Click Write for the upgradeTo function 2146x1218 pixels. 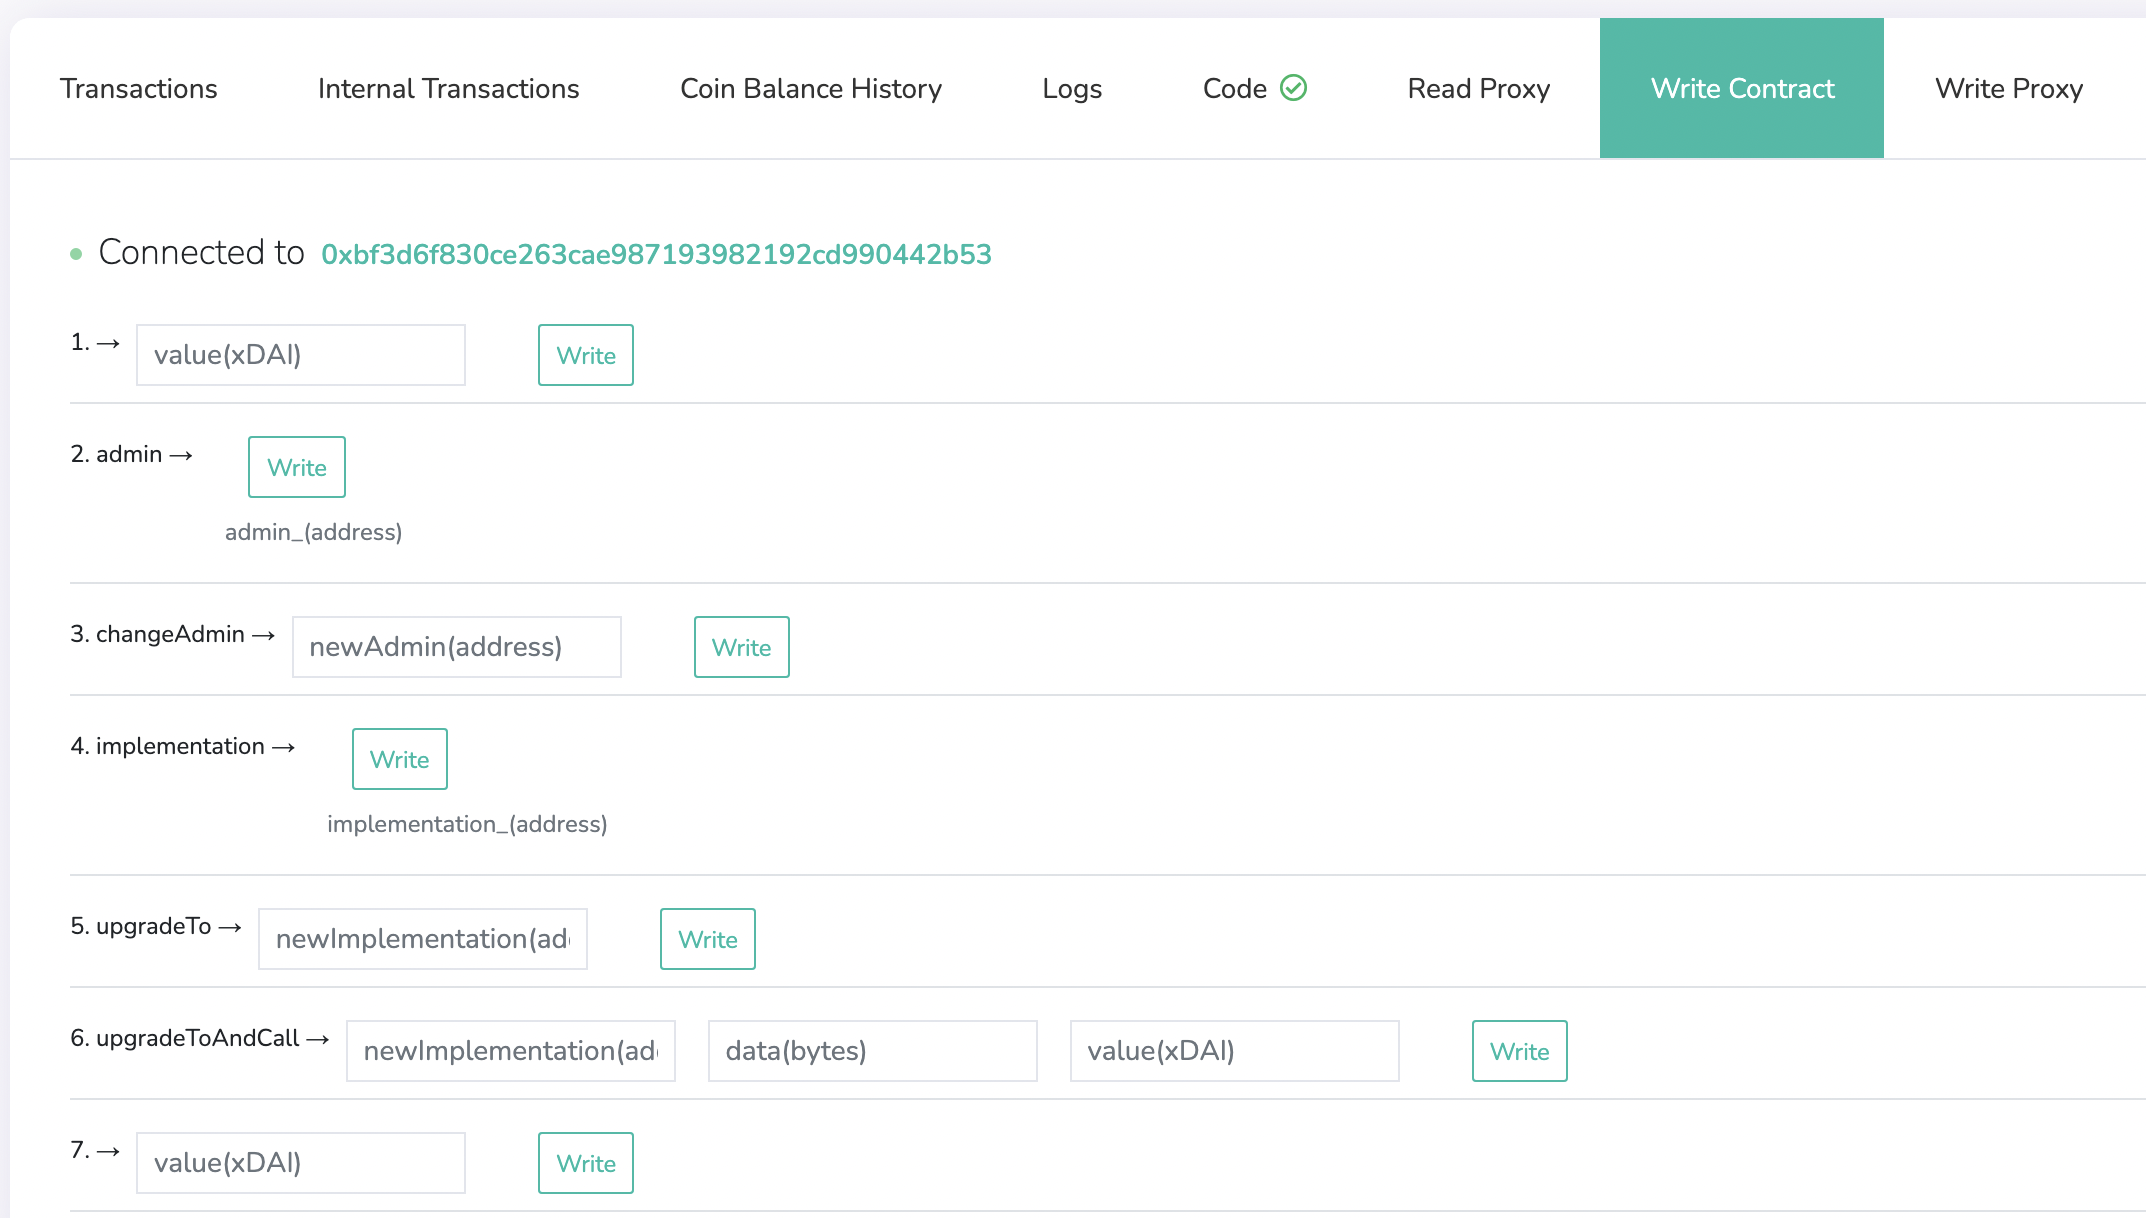tap(707, 939)
